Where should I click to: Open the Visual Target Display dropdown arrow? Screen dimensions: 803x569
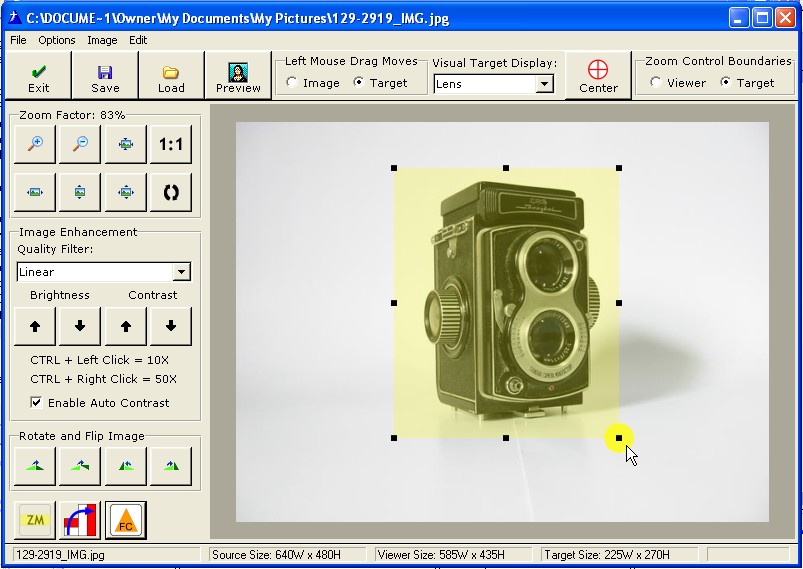[x=544, y=83]
